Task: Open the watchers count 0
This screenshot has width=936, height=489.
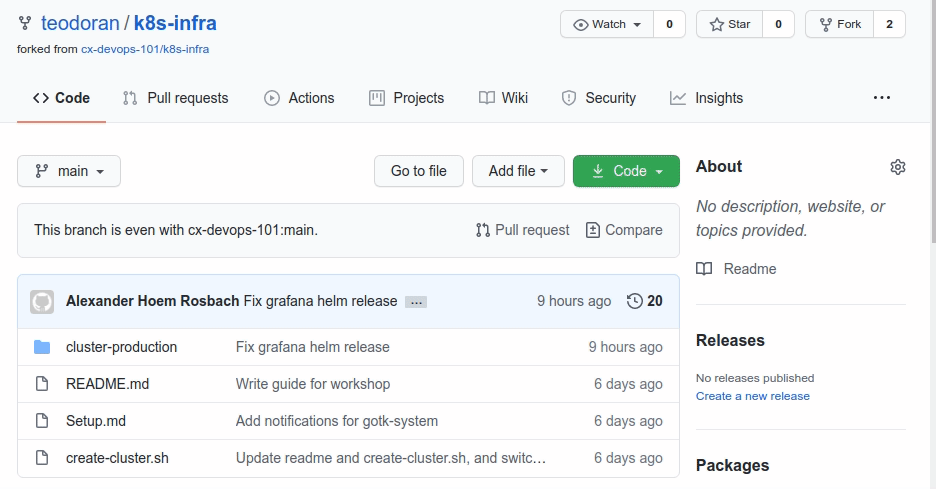Action: tap(669, 24)
